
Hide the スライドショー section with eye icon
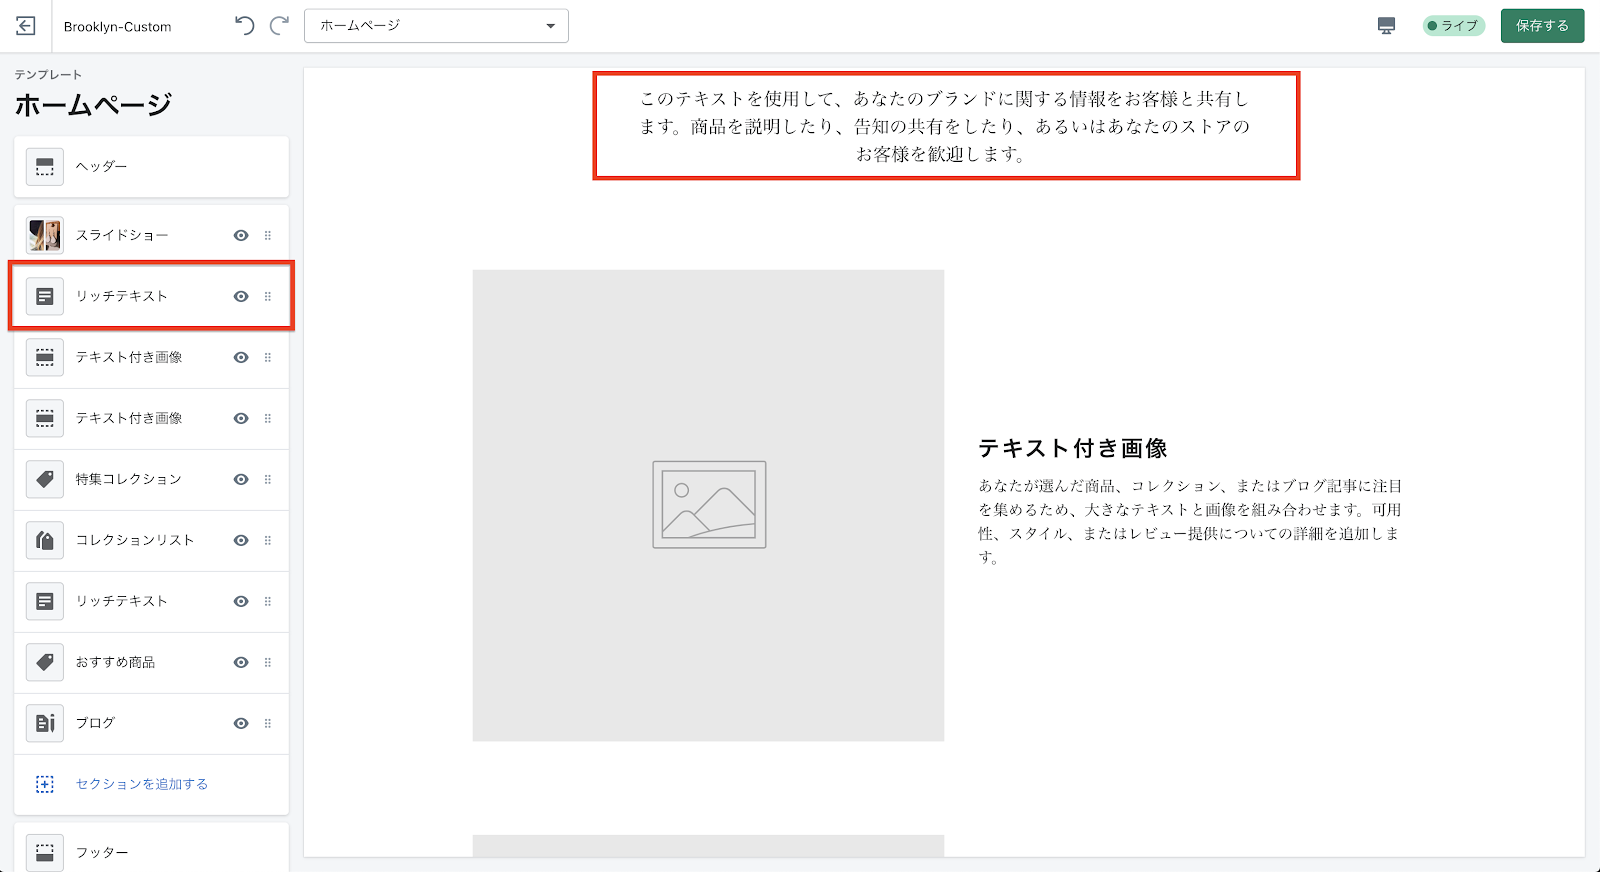241,235
